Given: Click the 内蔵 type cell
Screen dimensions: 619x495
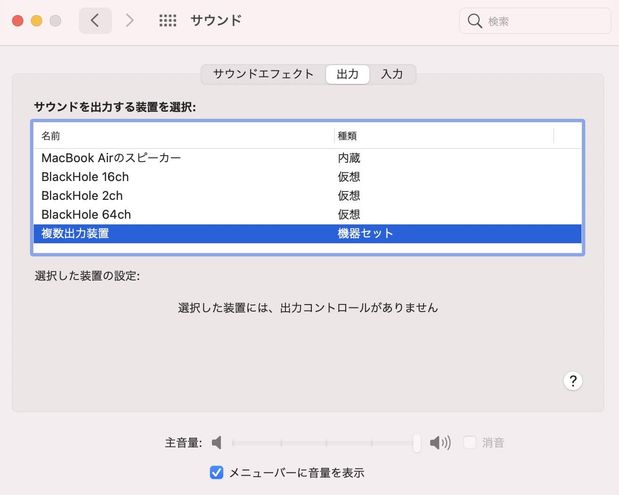Looking at the screenshot, I should pyautogui.click(x=349, y=158).
